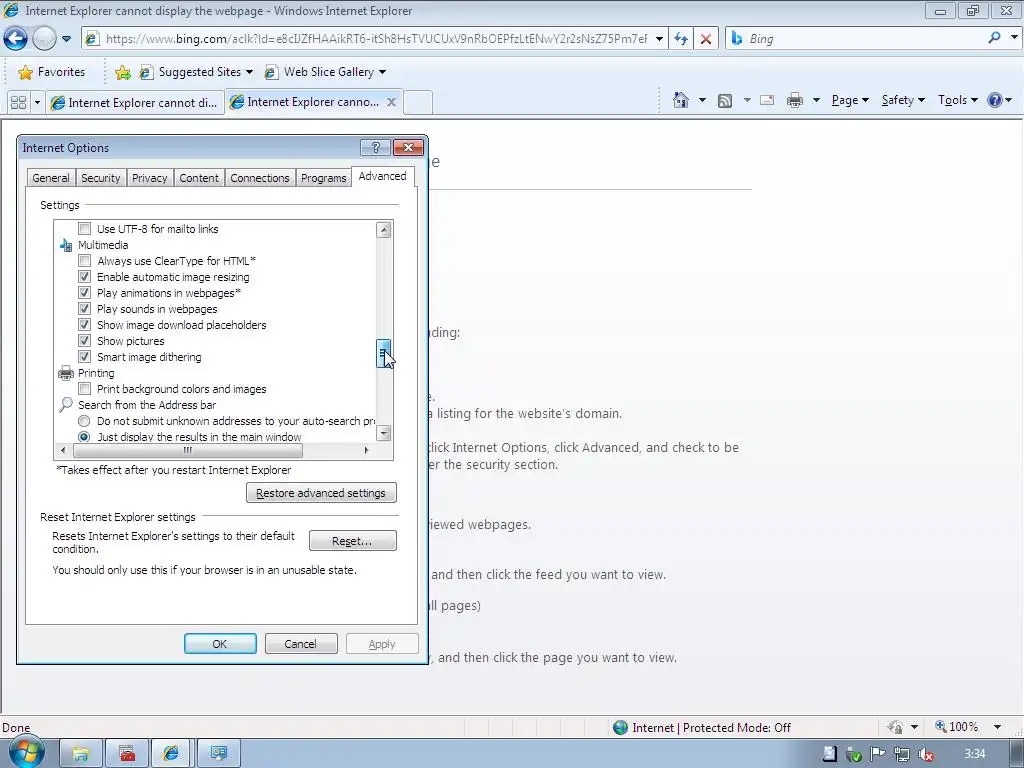The height and width of the screenshot is (768, 1024).
Task: Stop loading with the red X icon
Action: 706,39
